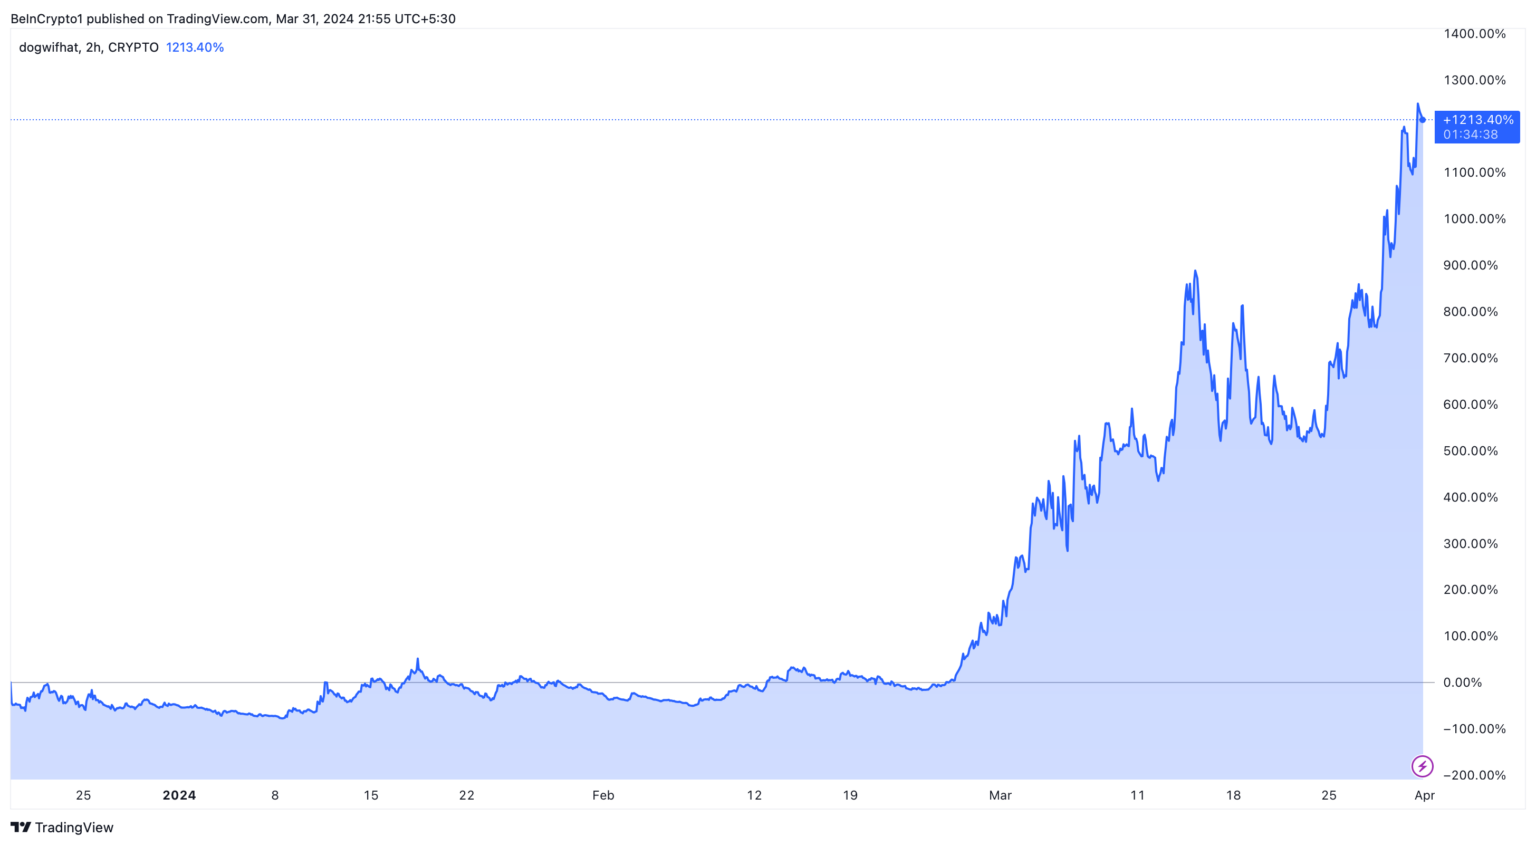Click the last price dot on chart line

coord(1423,120)
